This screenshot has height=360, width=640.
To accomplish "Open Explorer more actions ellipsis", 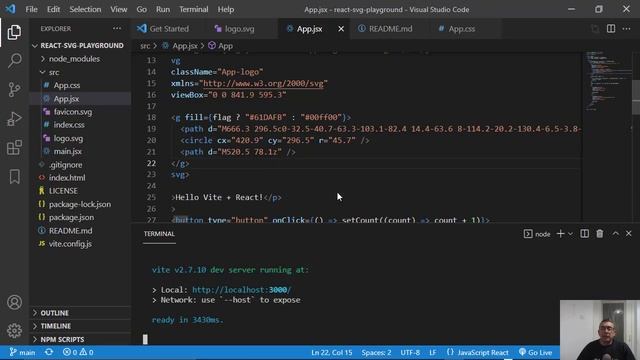I will pos(117,29).
